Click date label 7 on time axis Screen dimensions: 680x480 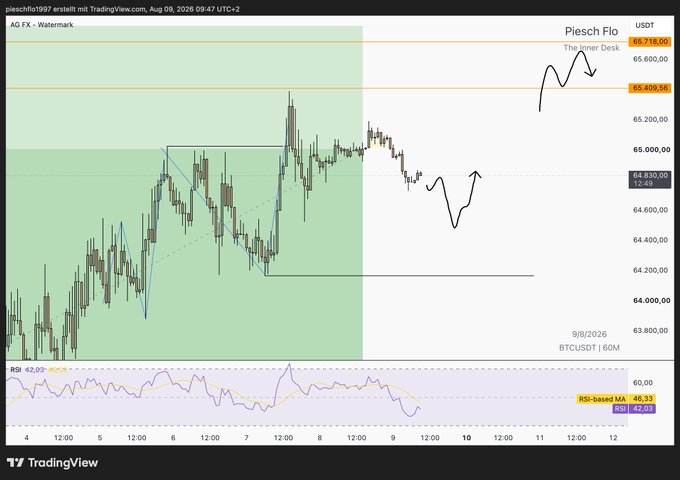coord(246,438)
